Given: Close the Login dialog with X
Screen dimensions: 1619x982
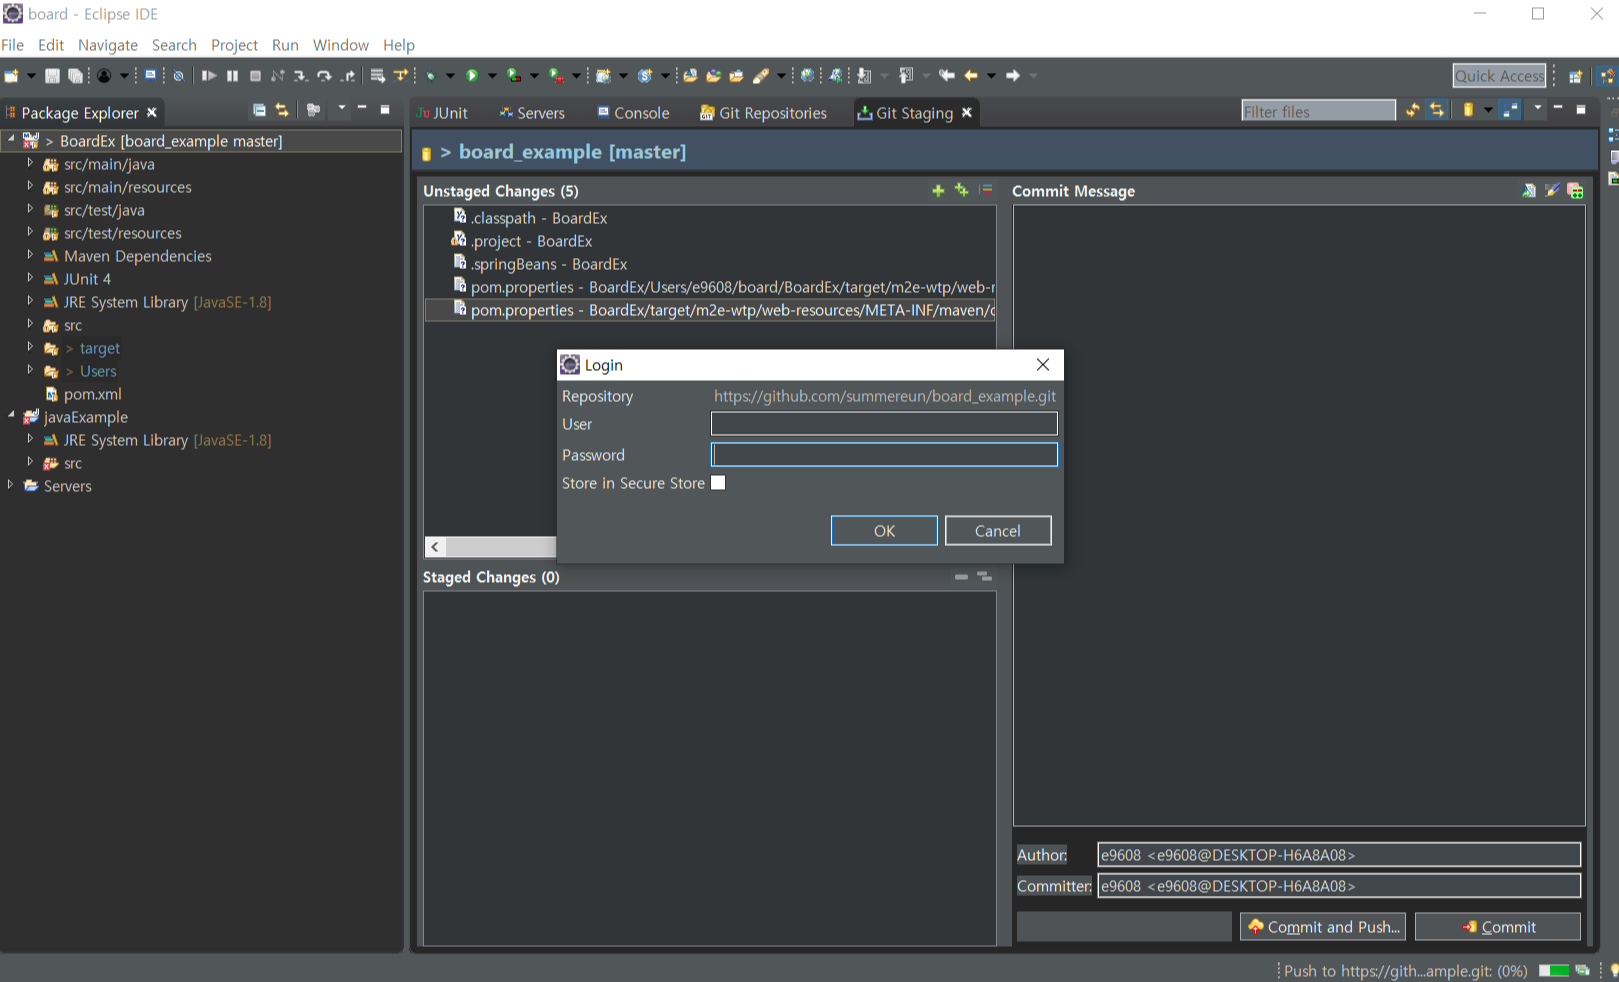Looking at the screenshot, I should tap(1043, 365).
